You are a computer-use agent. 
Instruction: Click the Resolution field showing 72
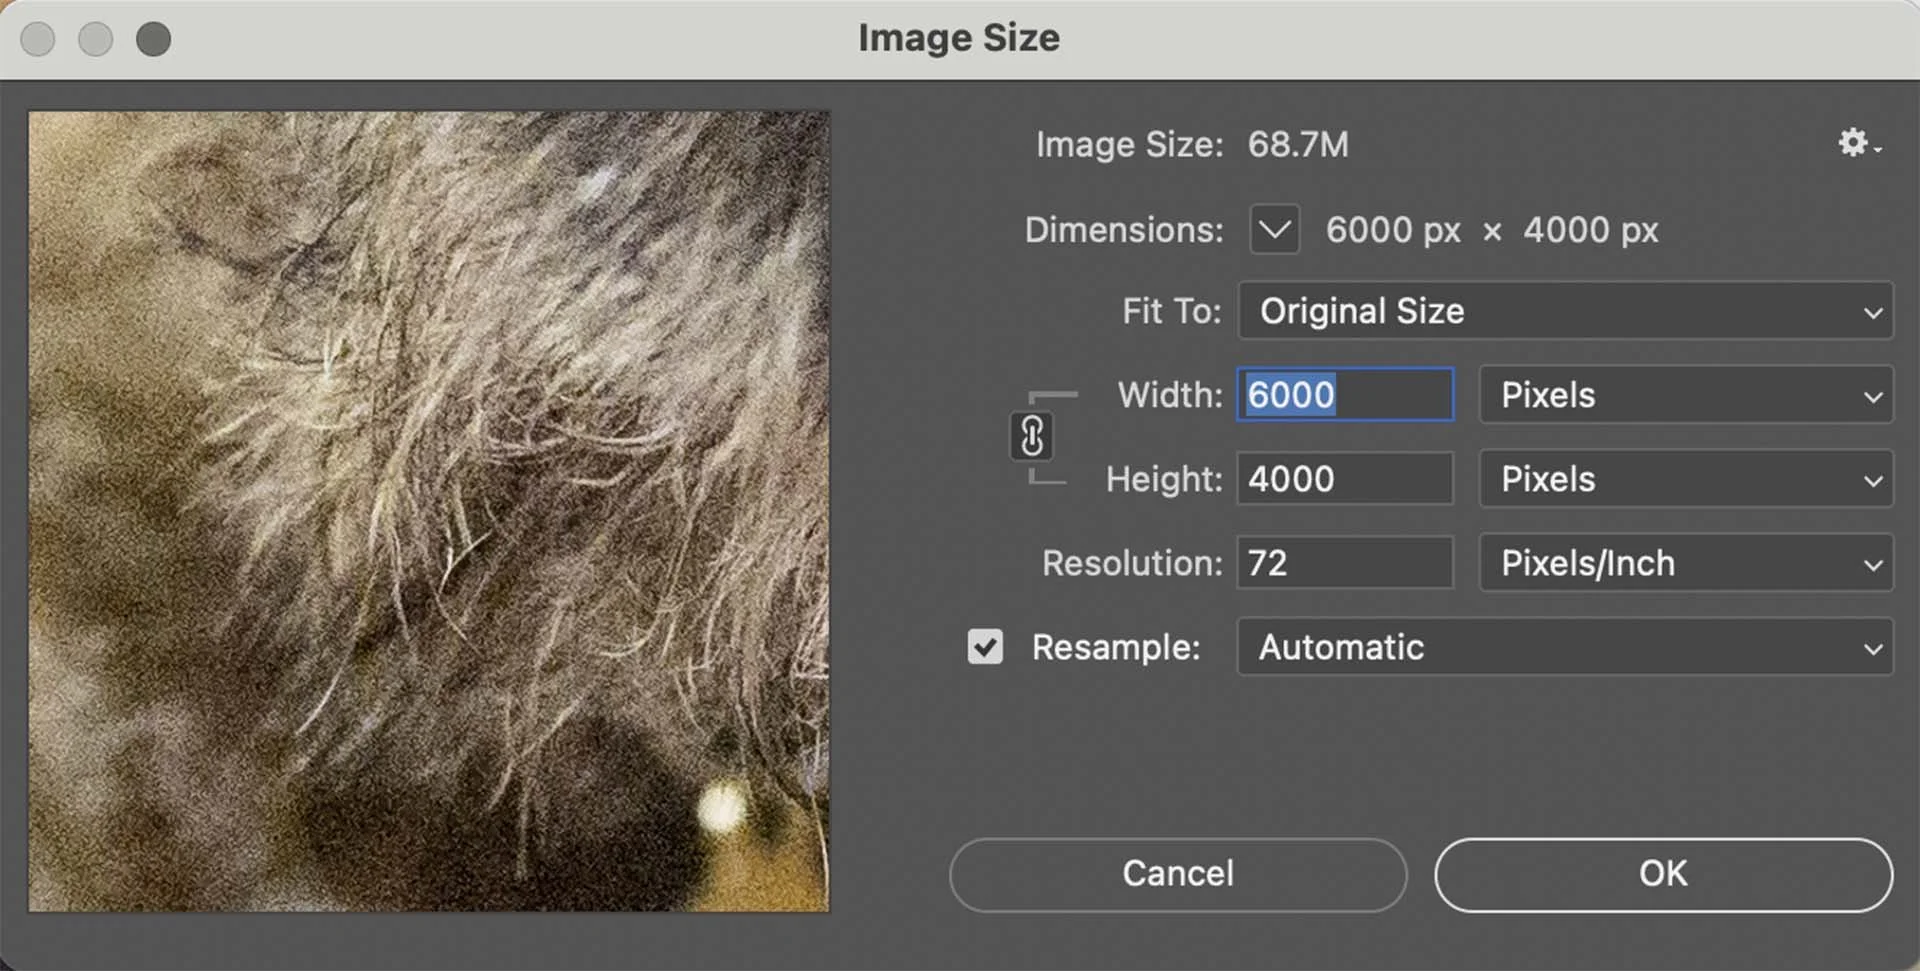pyautogui.click(x=1344, y=563)
